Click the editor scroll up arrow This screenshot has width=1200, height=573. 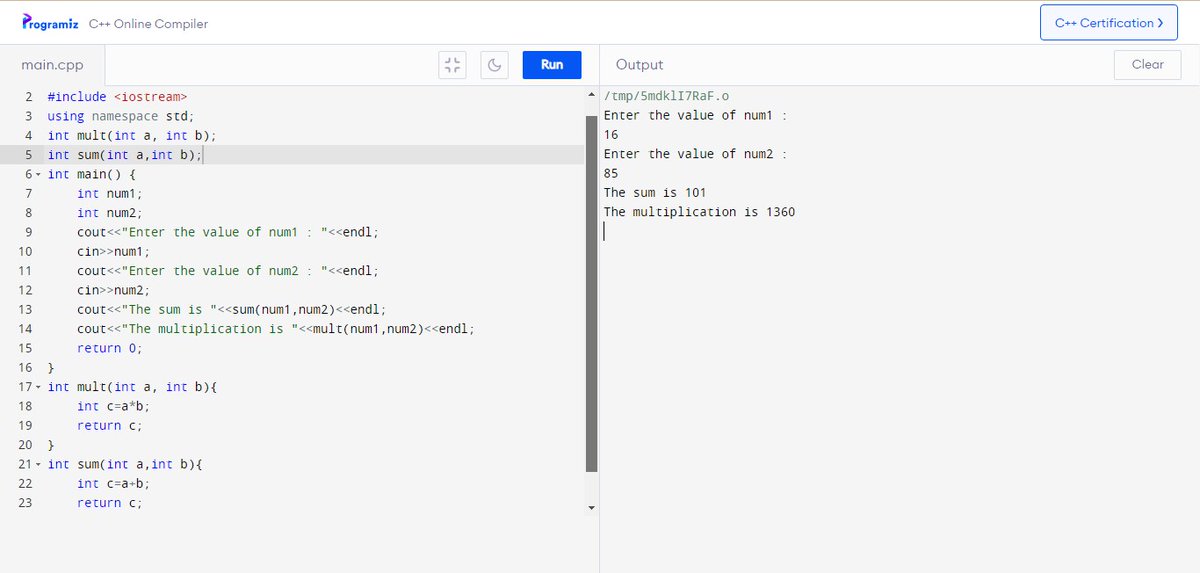point(591,95)
